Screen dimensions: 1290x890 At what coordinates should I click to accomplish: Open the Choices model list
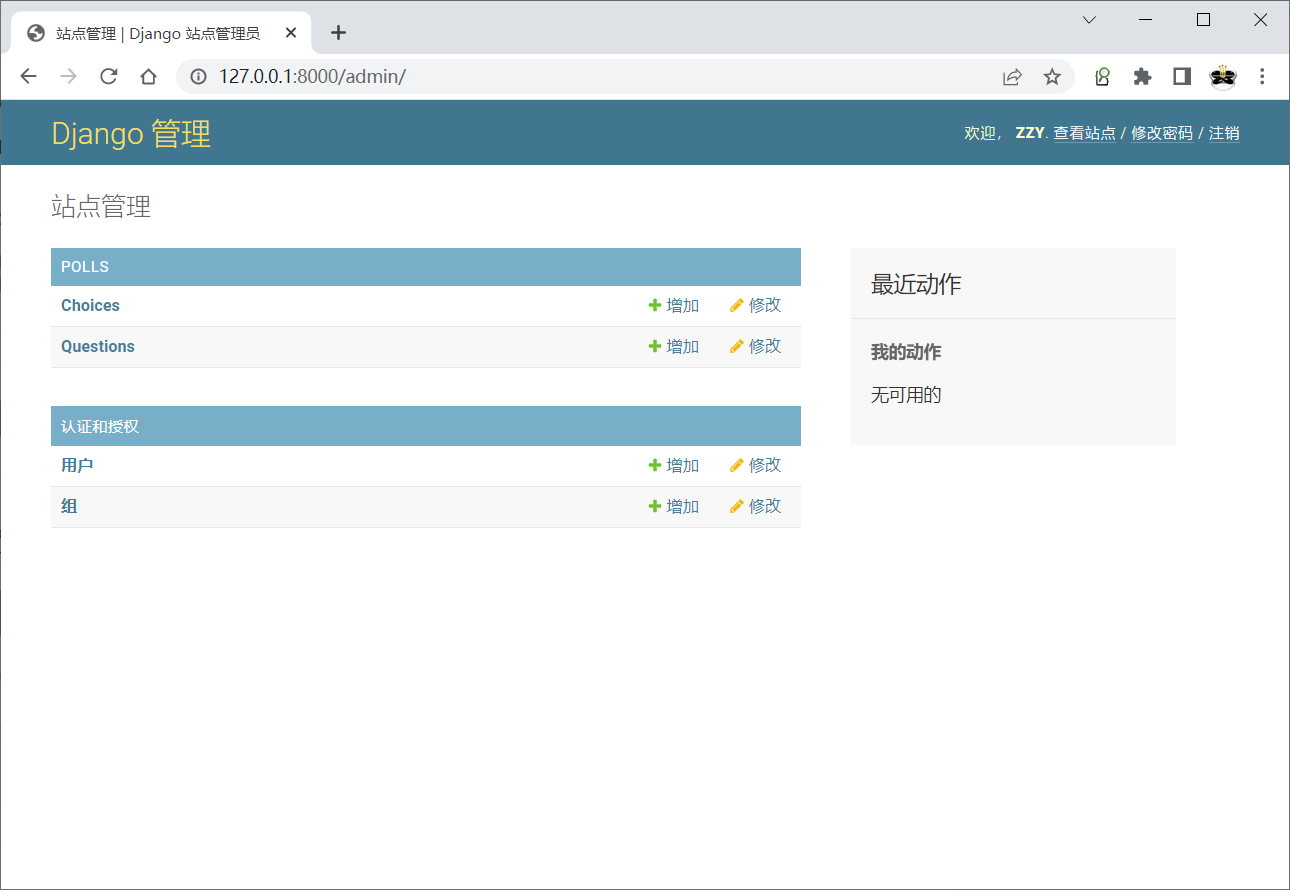coord(90,306)
